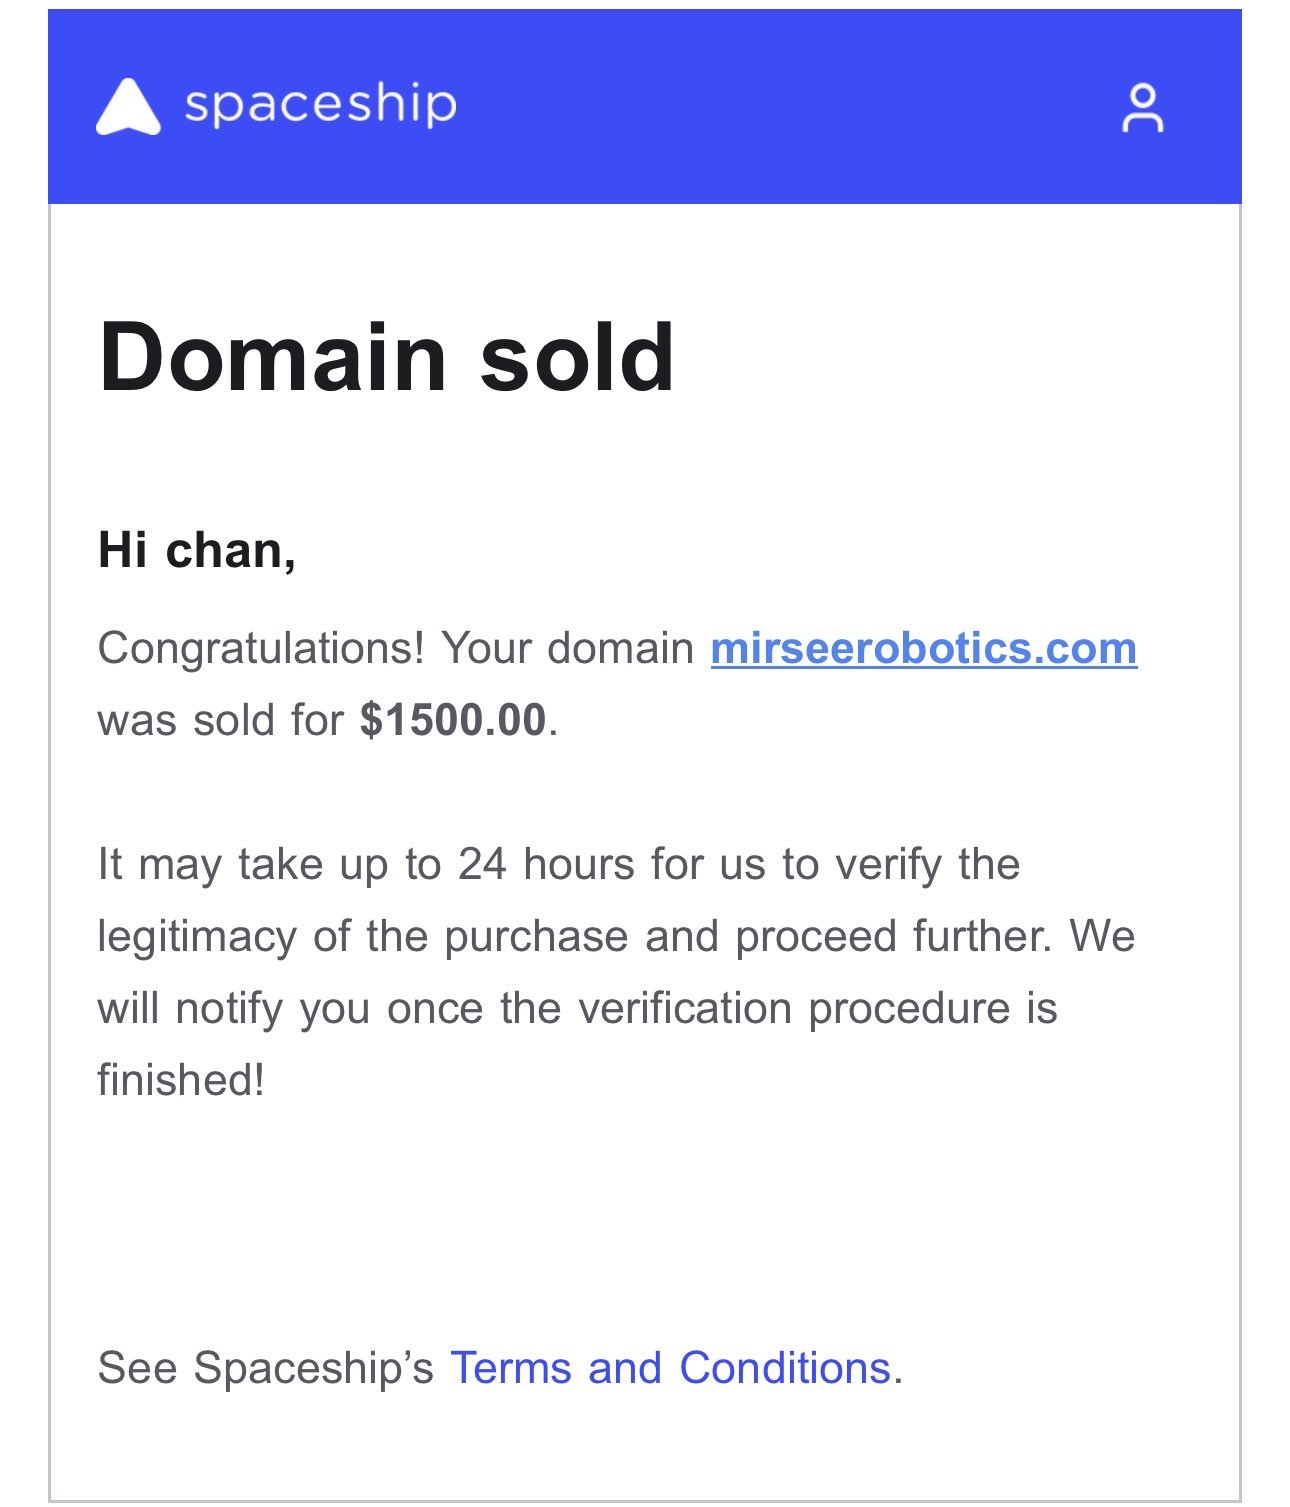The image size is (1290, 1507).
Task: Click the bold $1500.00 sale price
Action: pos(453,720)
